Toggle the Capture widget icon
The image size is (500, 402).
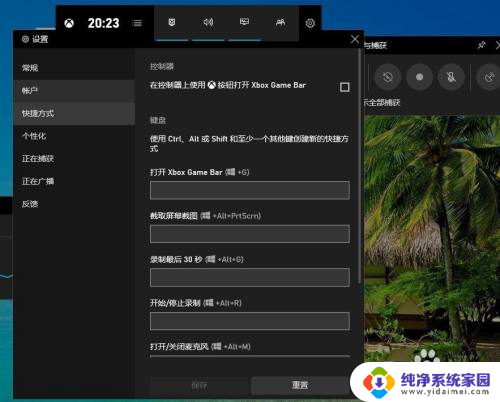coord(172,22)
